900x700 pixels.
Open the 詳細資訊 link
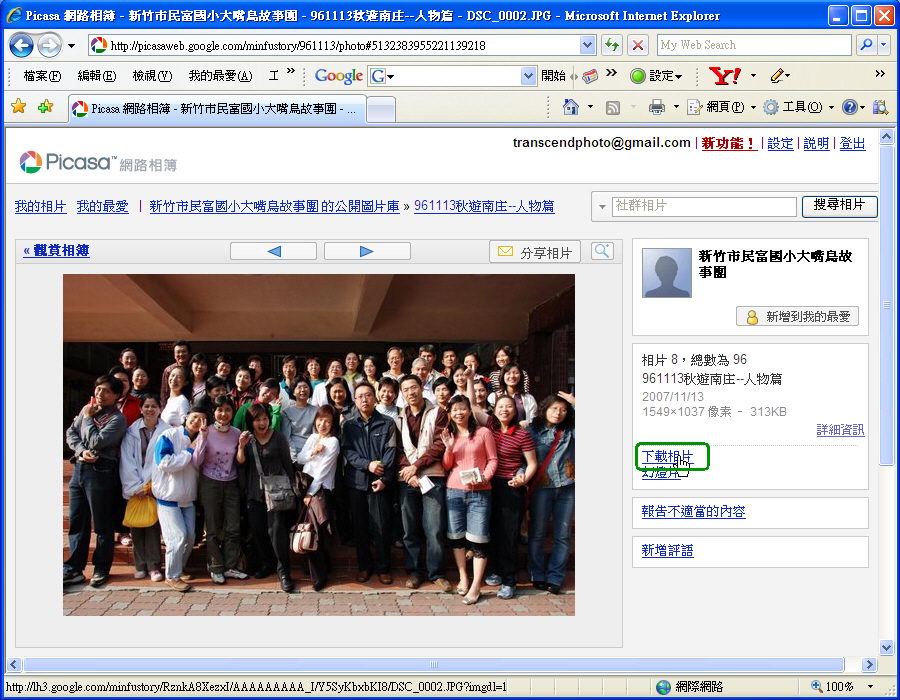pos(840,430)
